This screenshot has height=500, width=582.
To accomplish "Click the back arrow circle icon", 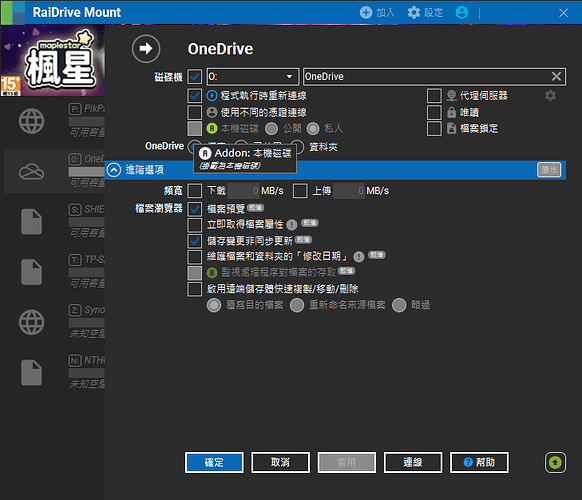I will (146, 49).
